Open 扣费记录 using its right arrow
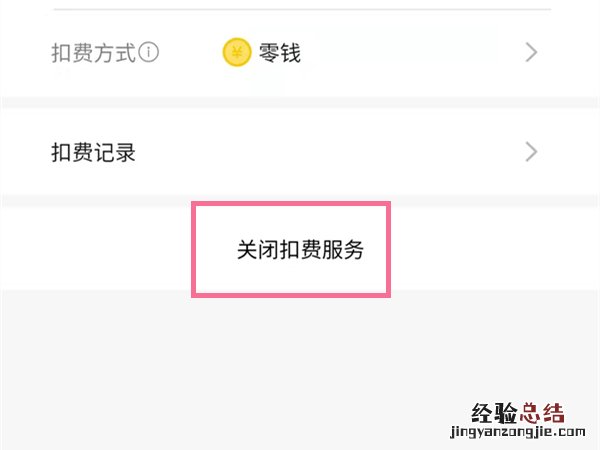Viewport: 600px width, 450px height. point(531,152)
